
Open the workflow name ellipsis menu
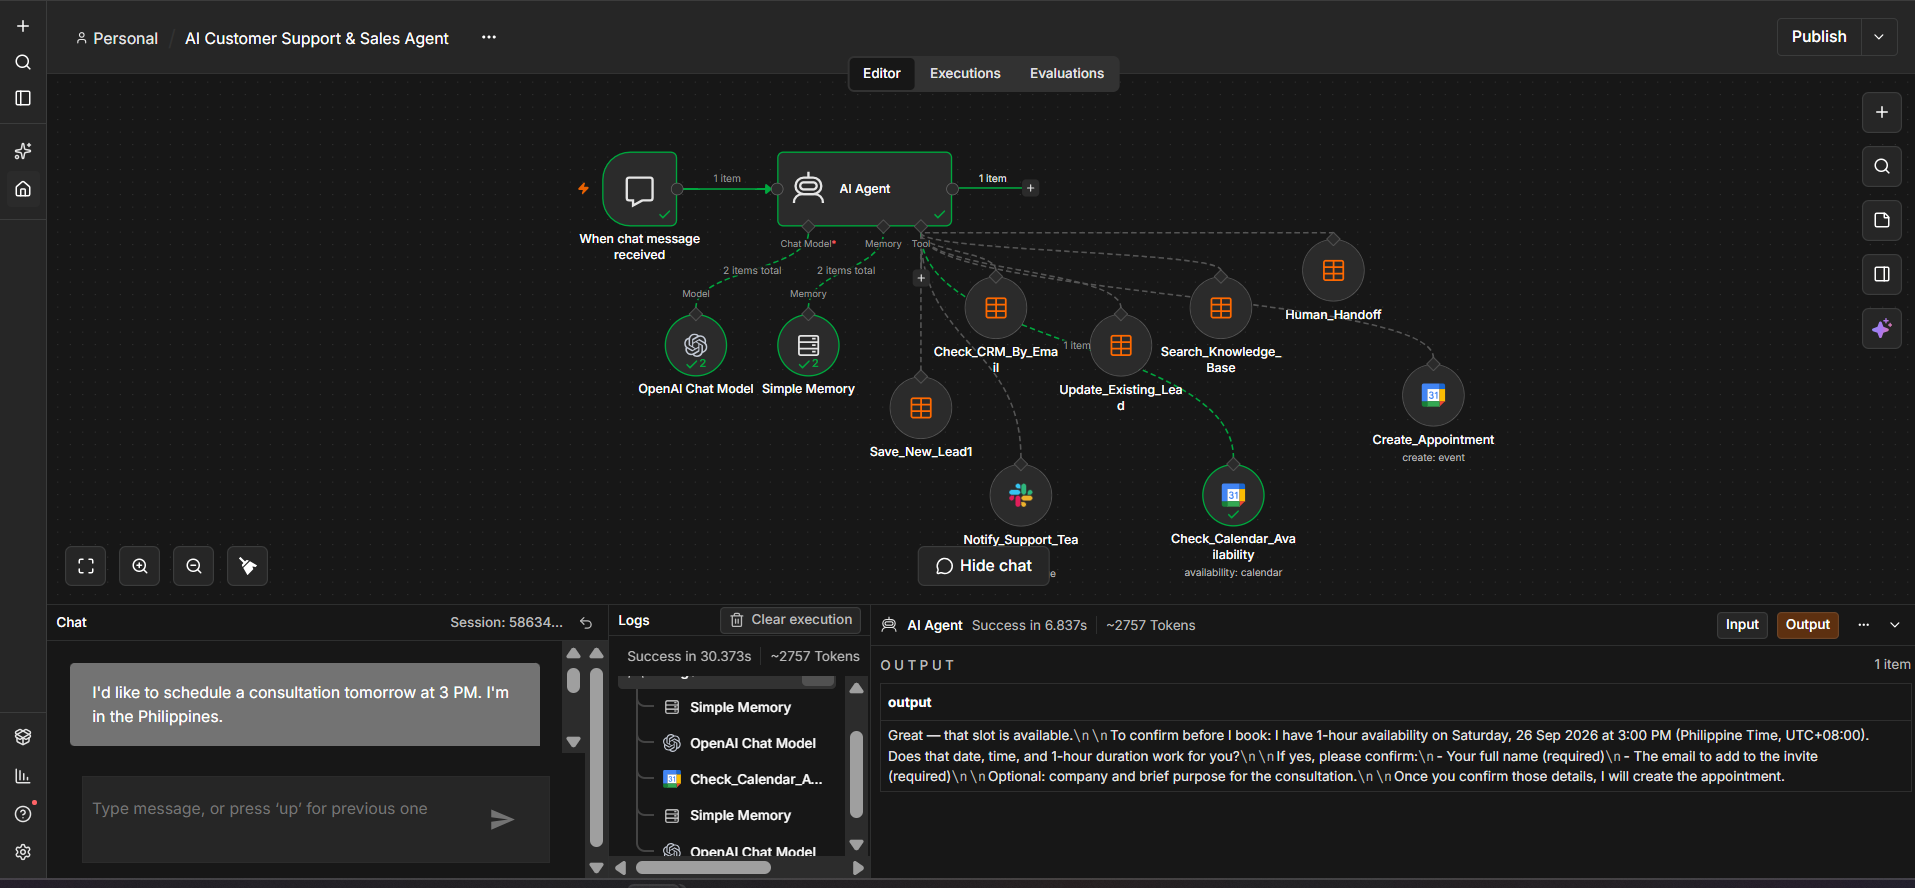pyautogui.click(x=489, y=37)
